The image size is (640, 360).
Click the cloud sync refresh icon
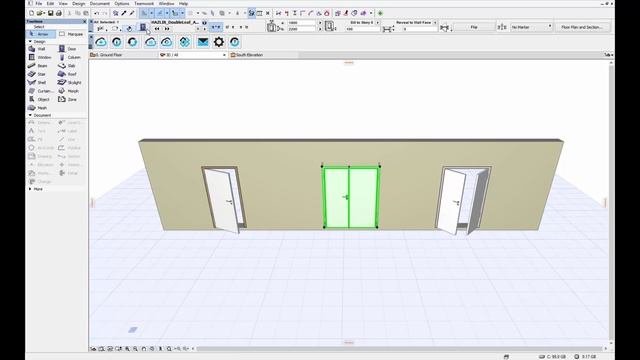133,42
